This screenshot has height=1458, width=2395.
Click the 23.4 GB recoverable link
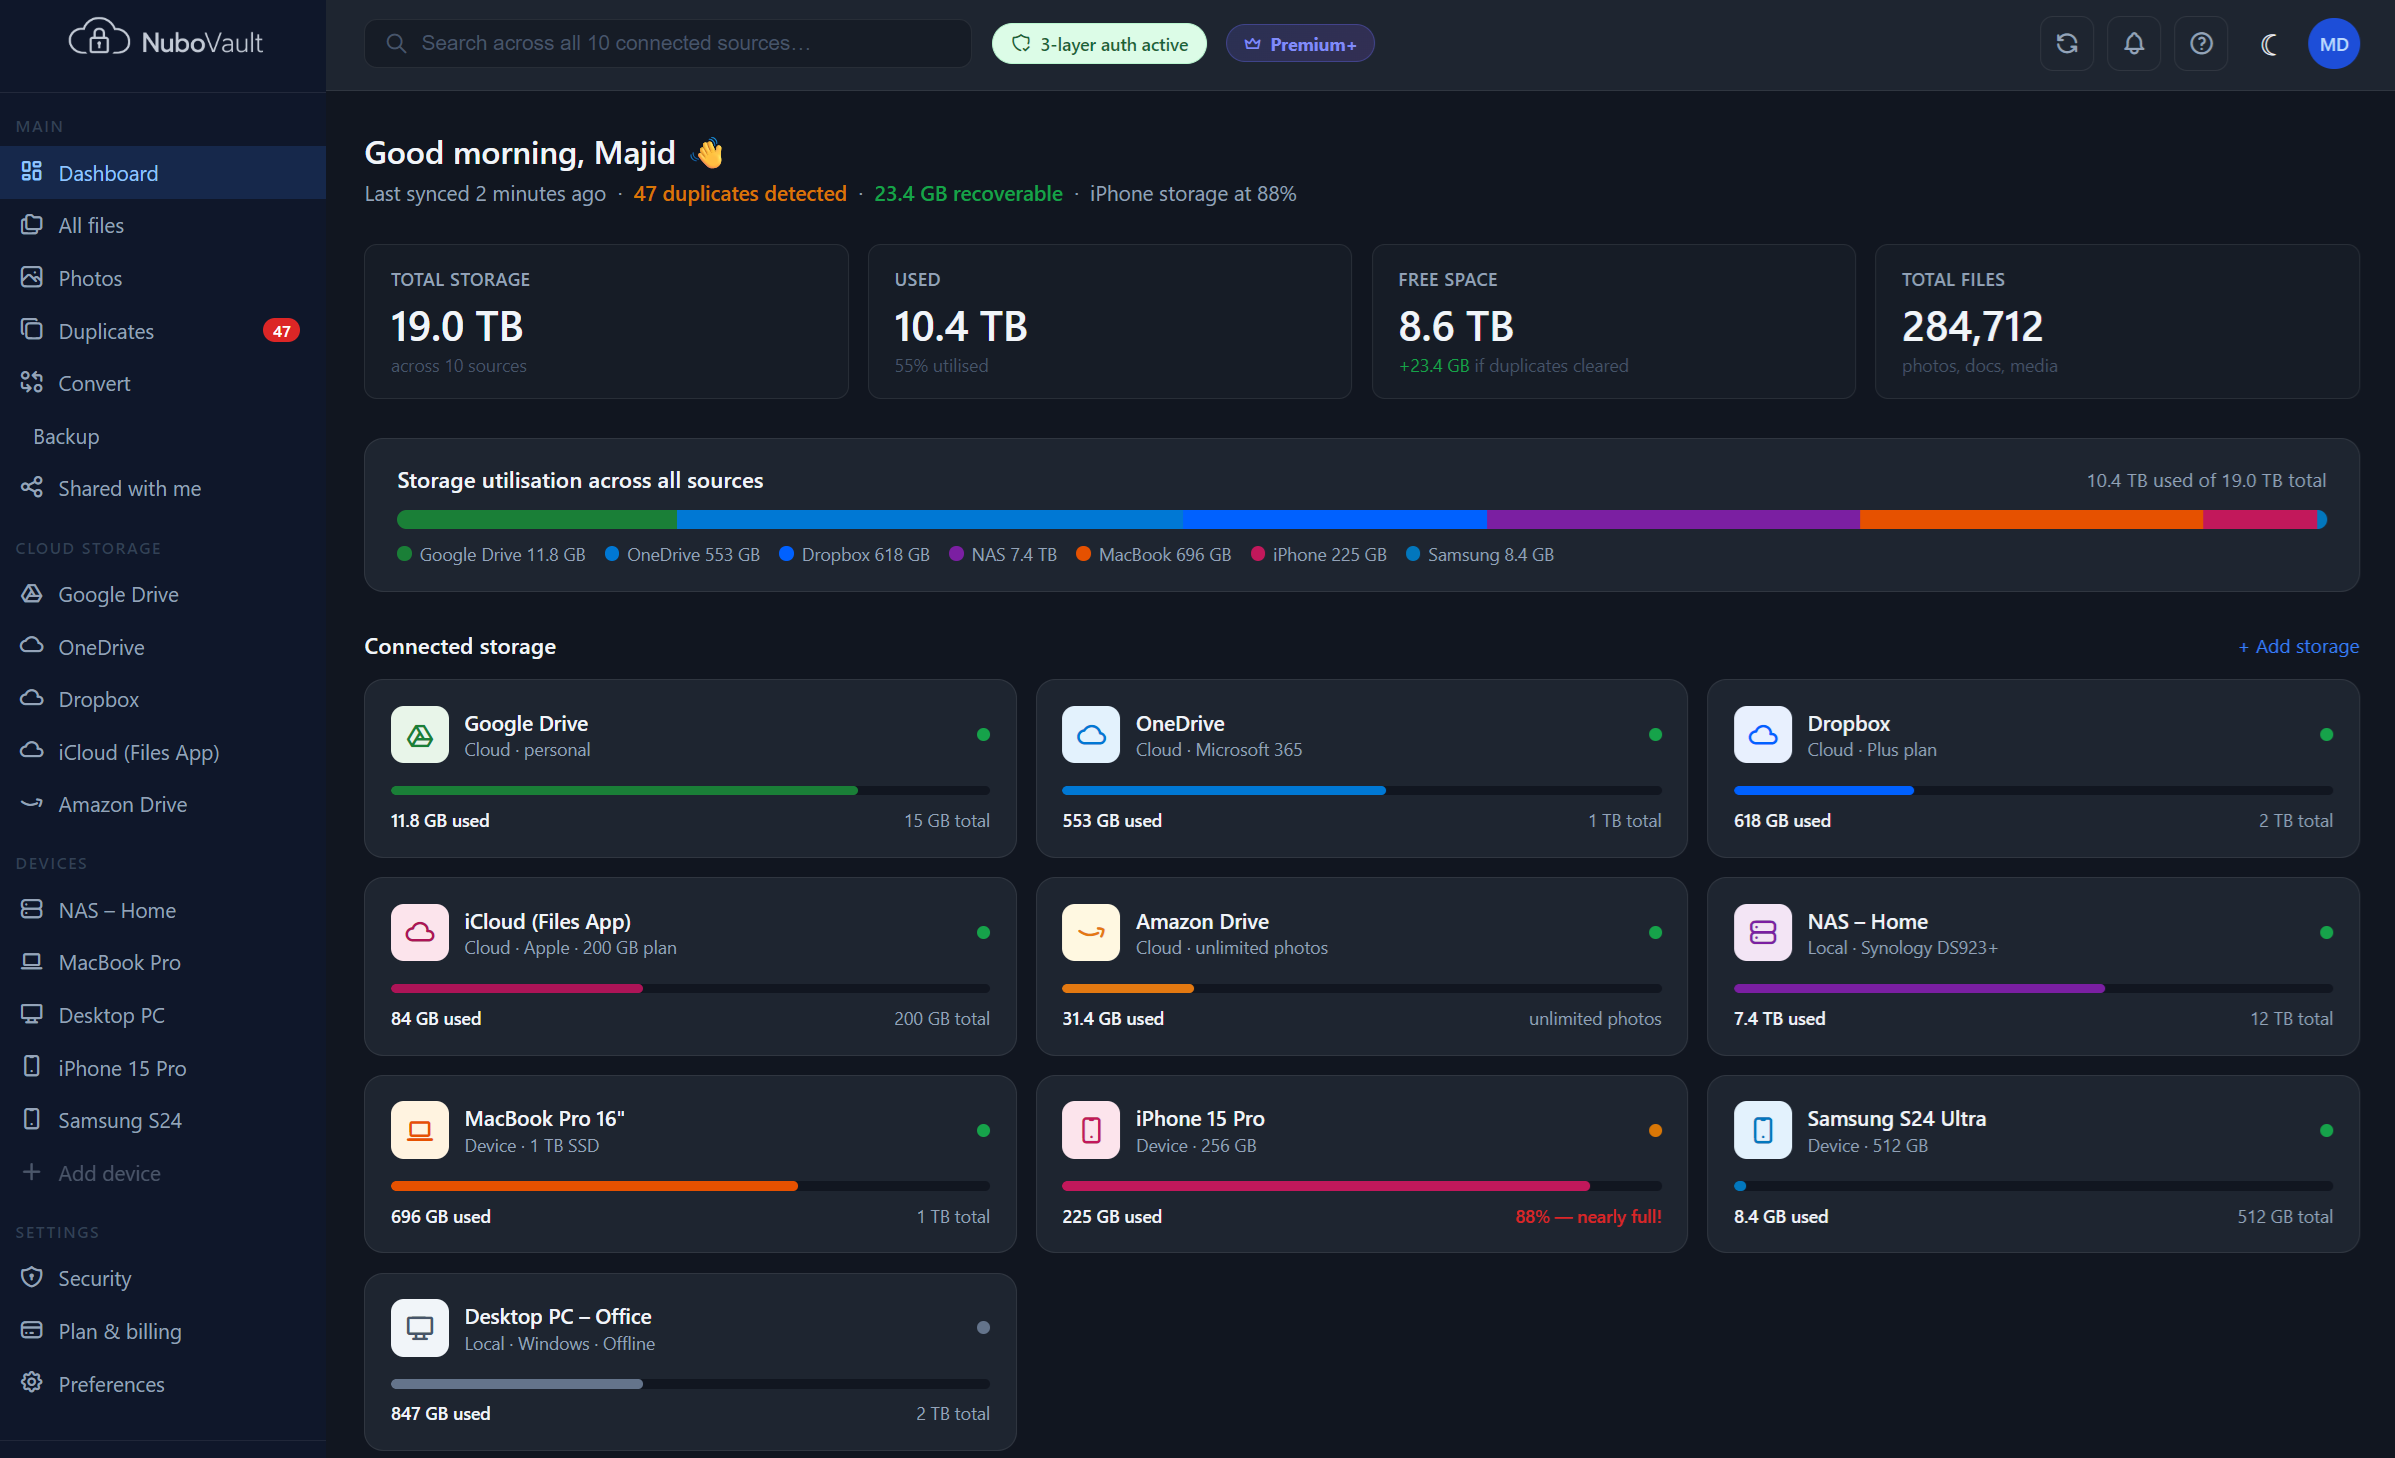[968, 194]
